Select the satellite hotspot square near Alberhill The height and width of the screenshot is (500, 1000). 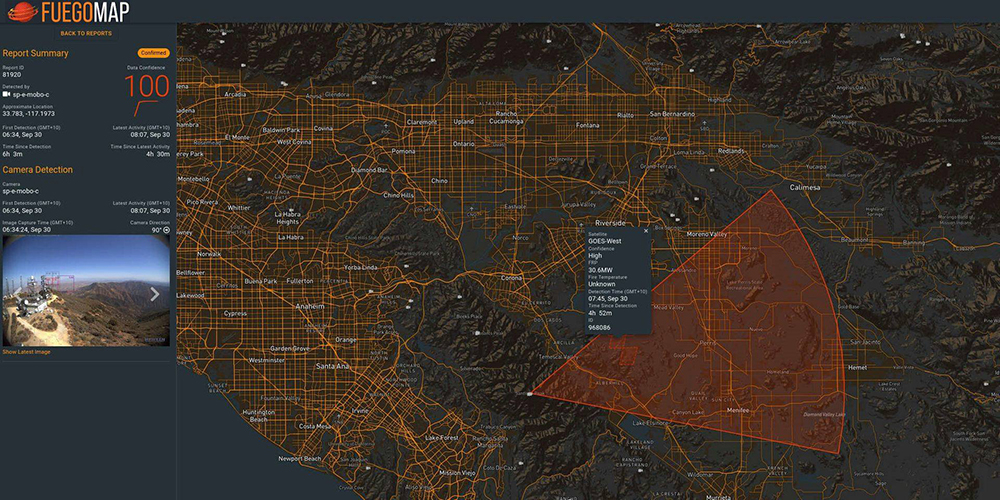[628, 357]
